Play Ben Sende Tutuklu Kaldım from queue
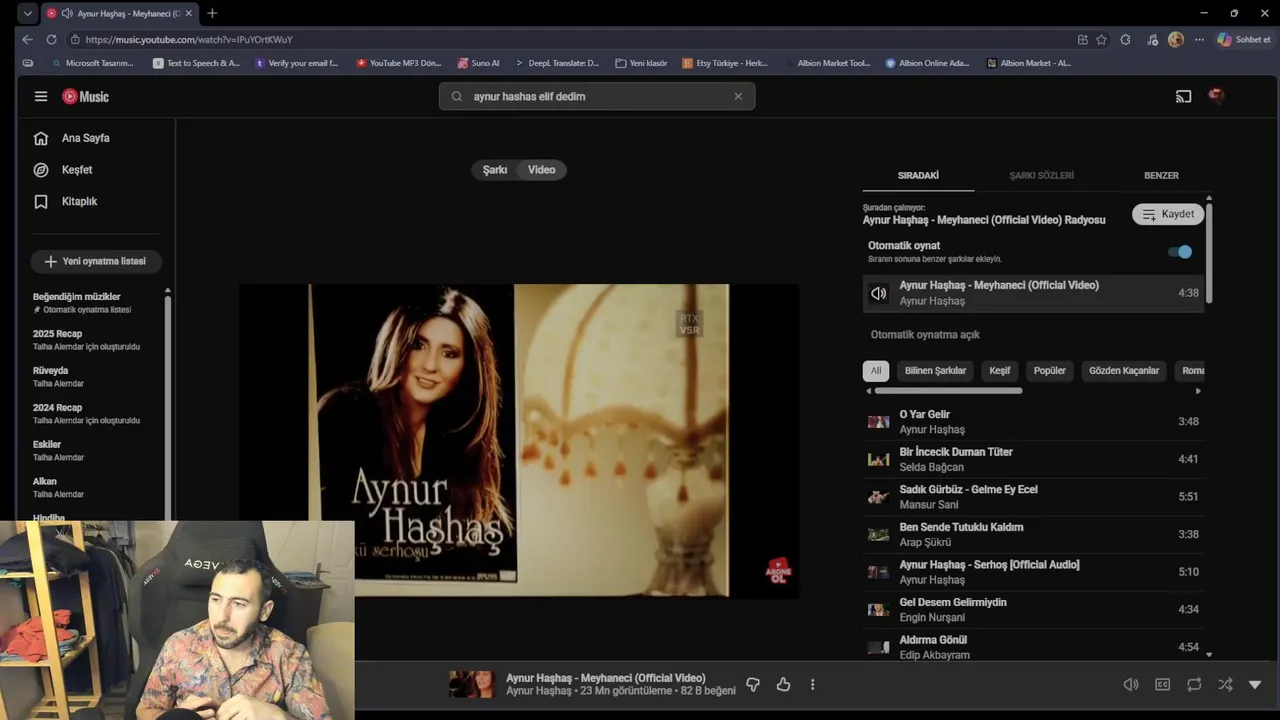The image size is (1280, 720). (1033, 534)
